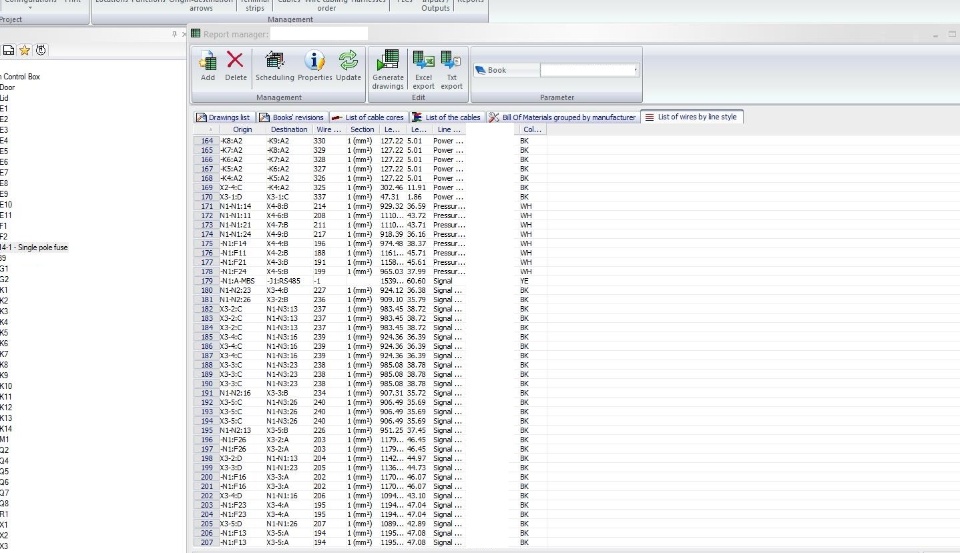This screenshot has width=960, height=553.
Task: Click the Add report button
Action: click(208, 66)
